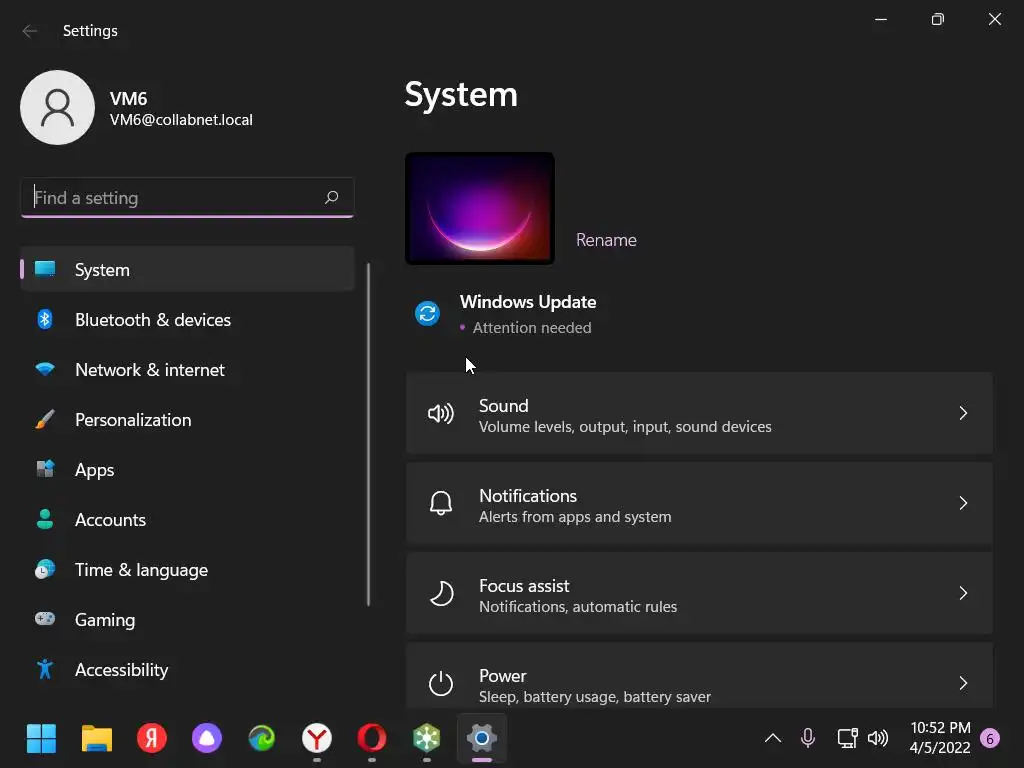Open the Power settings title
Screen dimensions: 1024x768
(x=502, y=676)
